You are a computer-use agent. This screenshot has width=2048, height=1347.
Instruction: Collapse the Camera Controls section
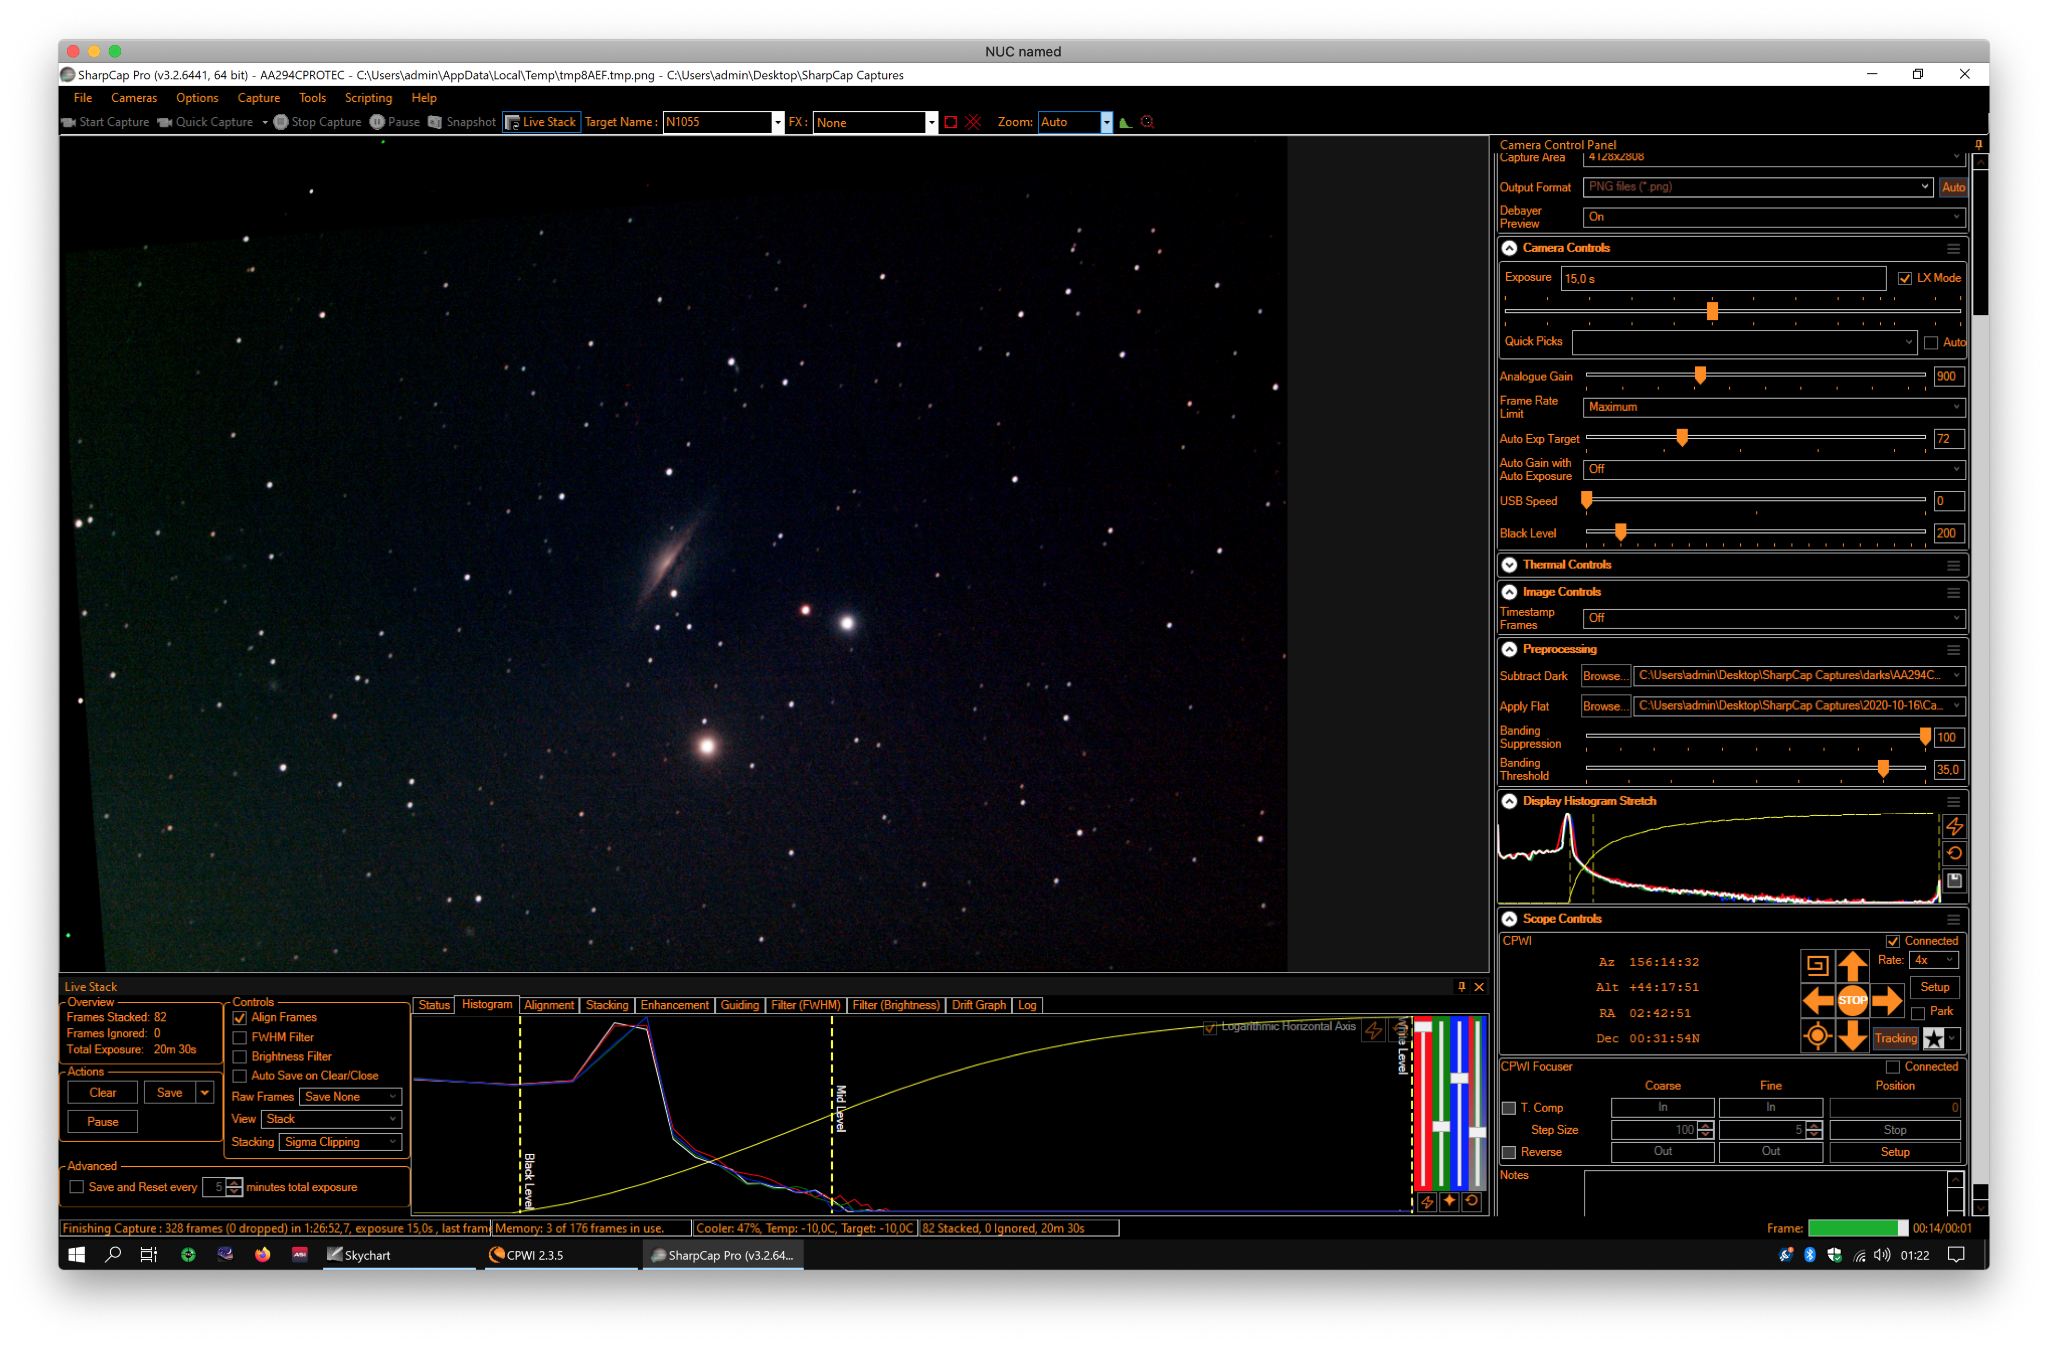pyautogui.click(x=1509, y=248)
